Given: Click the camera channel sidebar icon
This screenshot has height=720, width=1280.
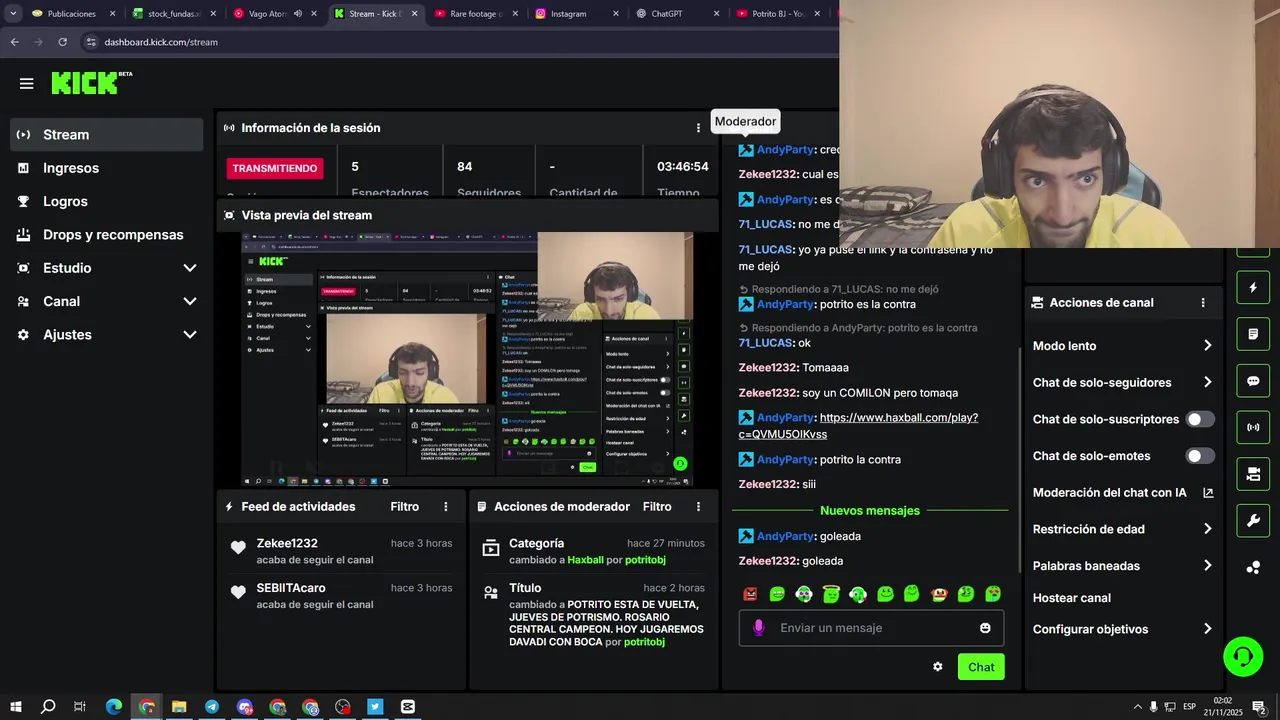Looking at the screenshot, I should tap(1253, 474).
